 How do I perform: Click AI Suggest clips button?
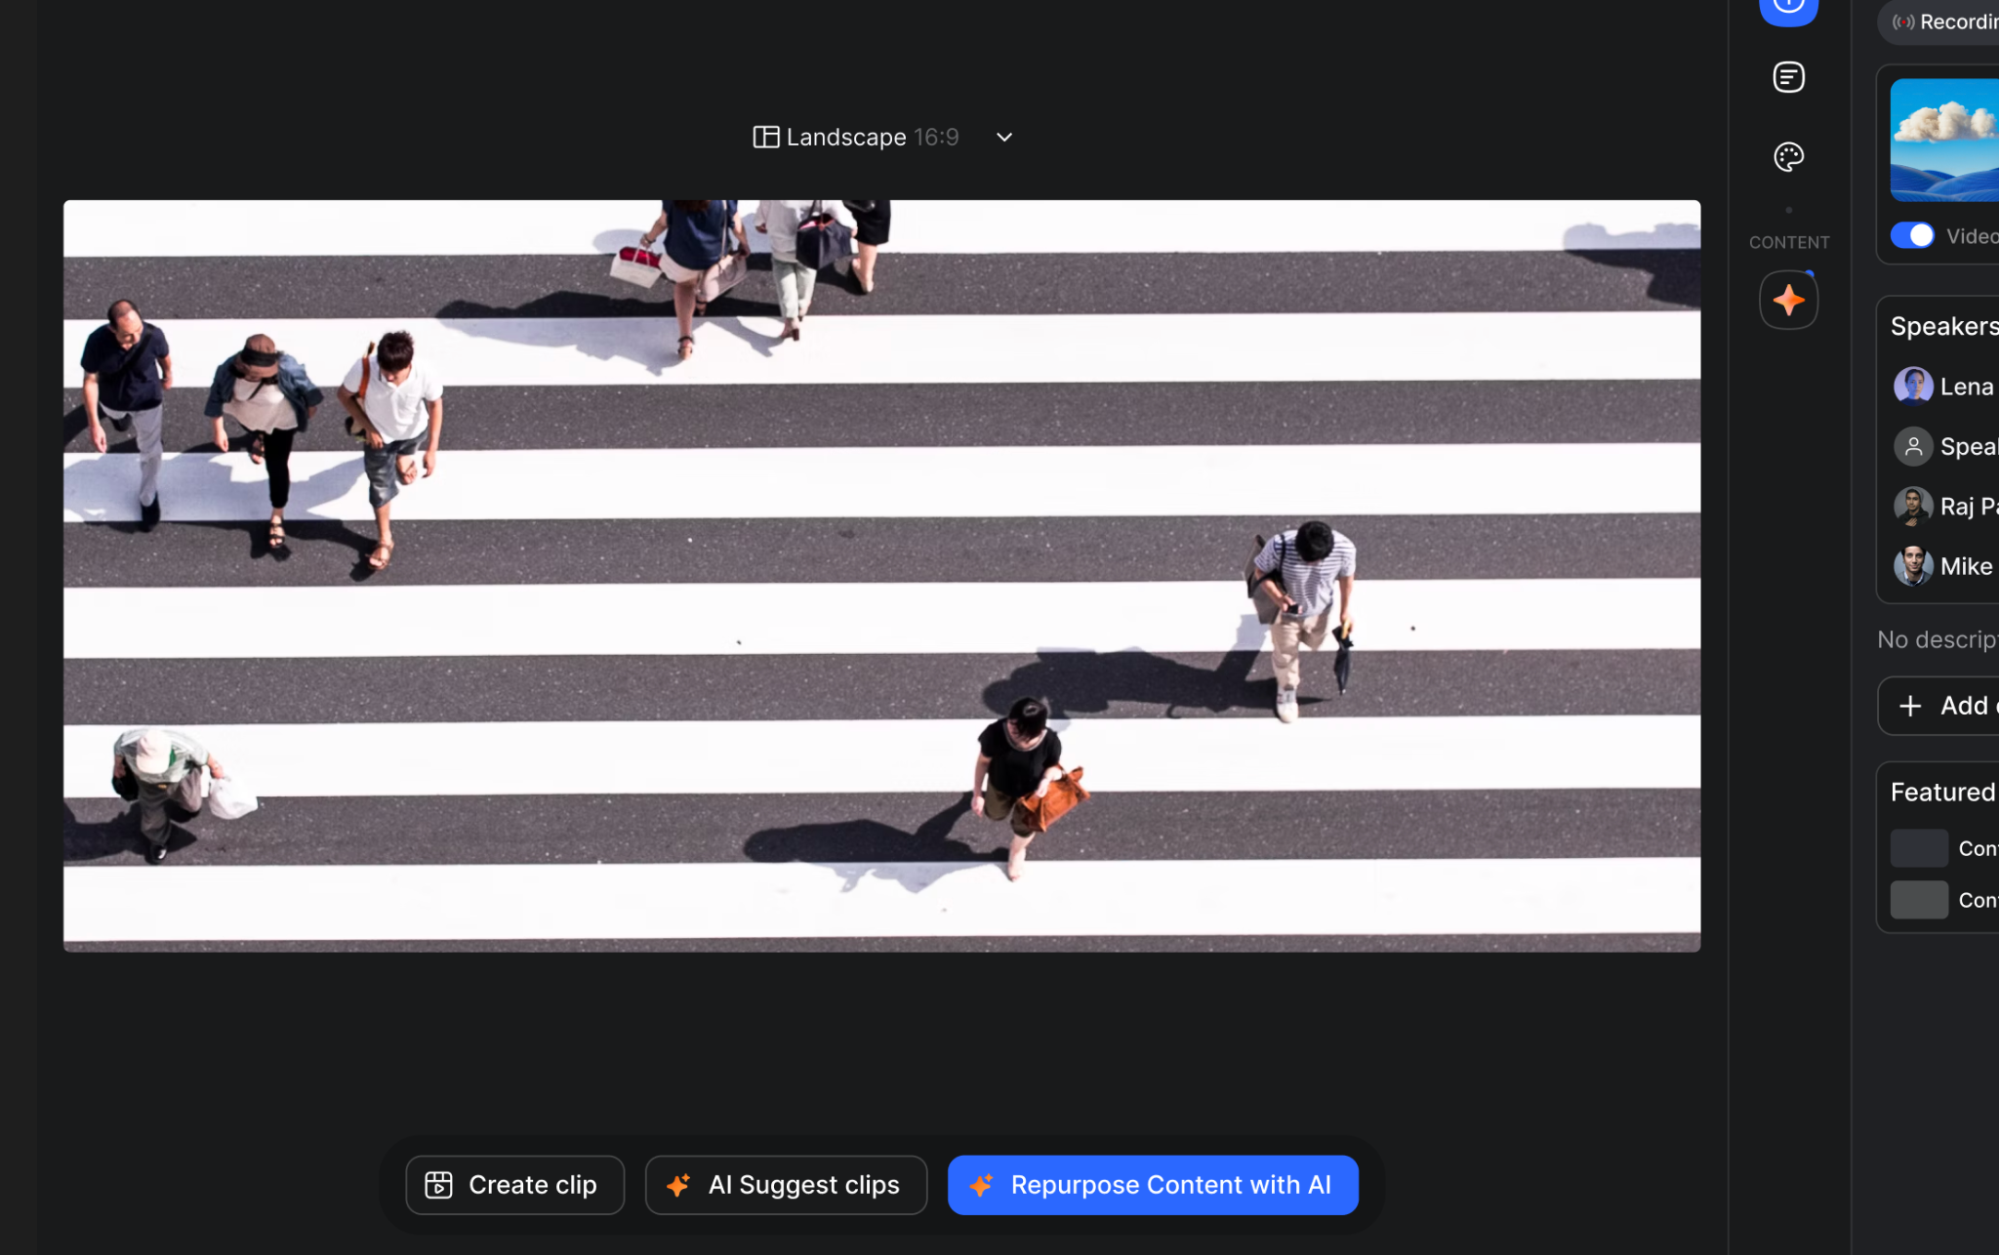786,1185
